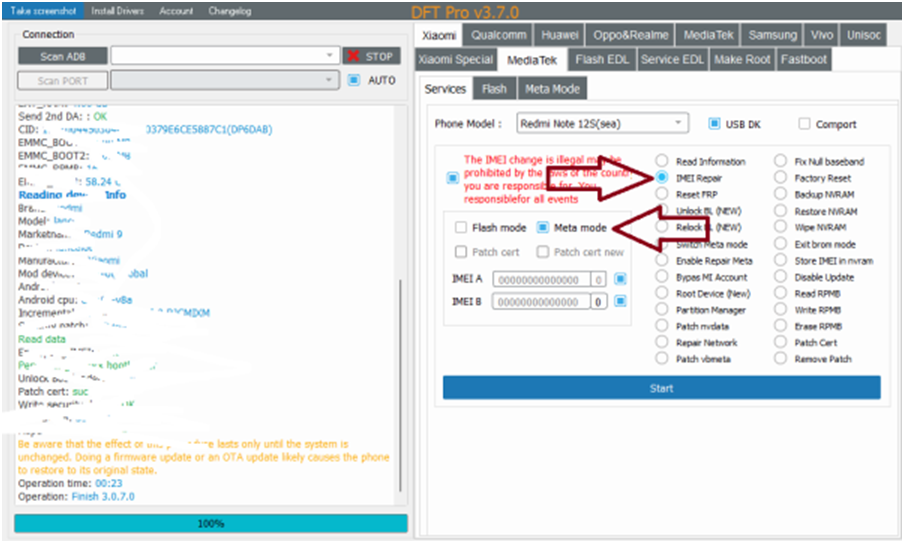Select Reset FRP radio option
Screen dimensions: 904x543
(x=662, y=194)
